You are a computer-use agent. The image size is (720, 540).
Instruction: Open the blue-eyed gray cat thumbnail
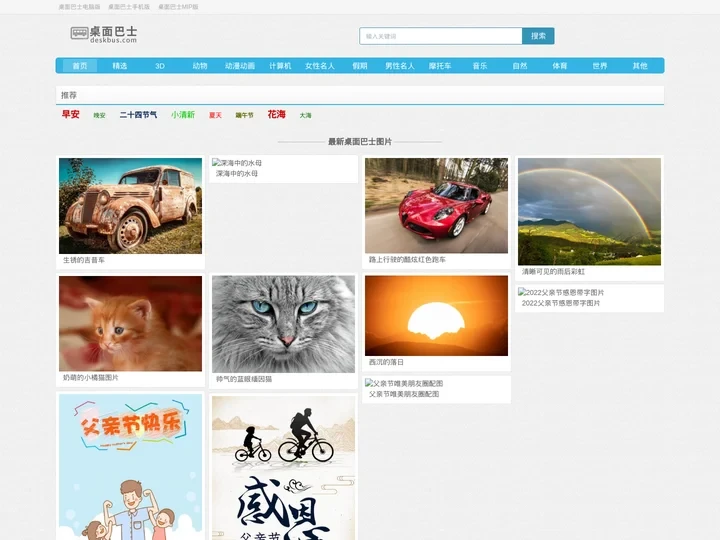click(283, 324)
